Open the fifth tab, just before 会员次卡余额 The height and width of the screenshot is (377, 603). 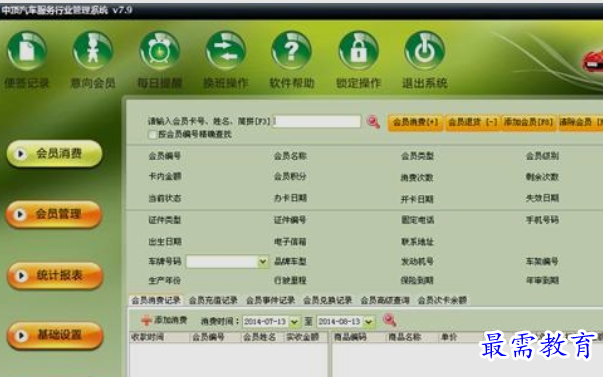click(x=385, y=300)
